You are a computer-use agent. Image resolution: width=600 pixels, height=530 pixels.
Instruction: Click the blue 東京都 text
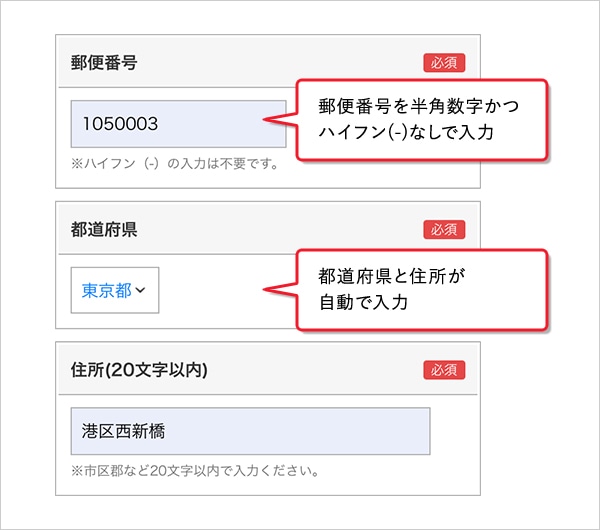pos(107,291)
